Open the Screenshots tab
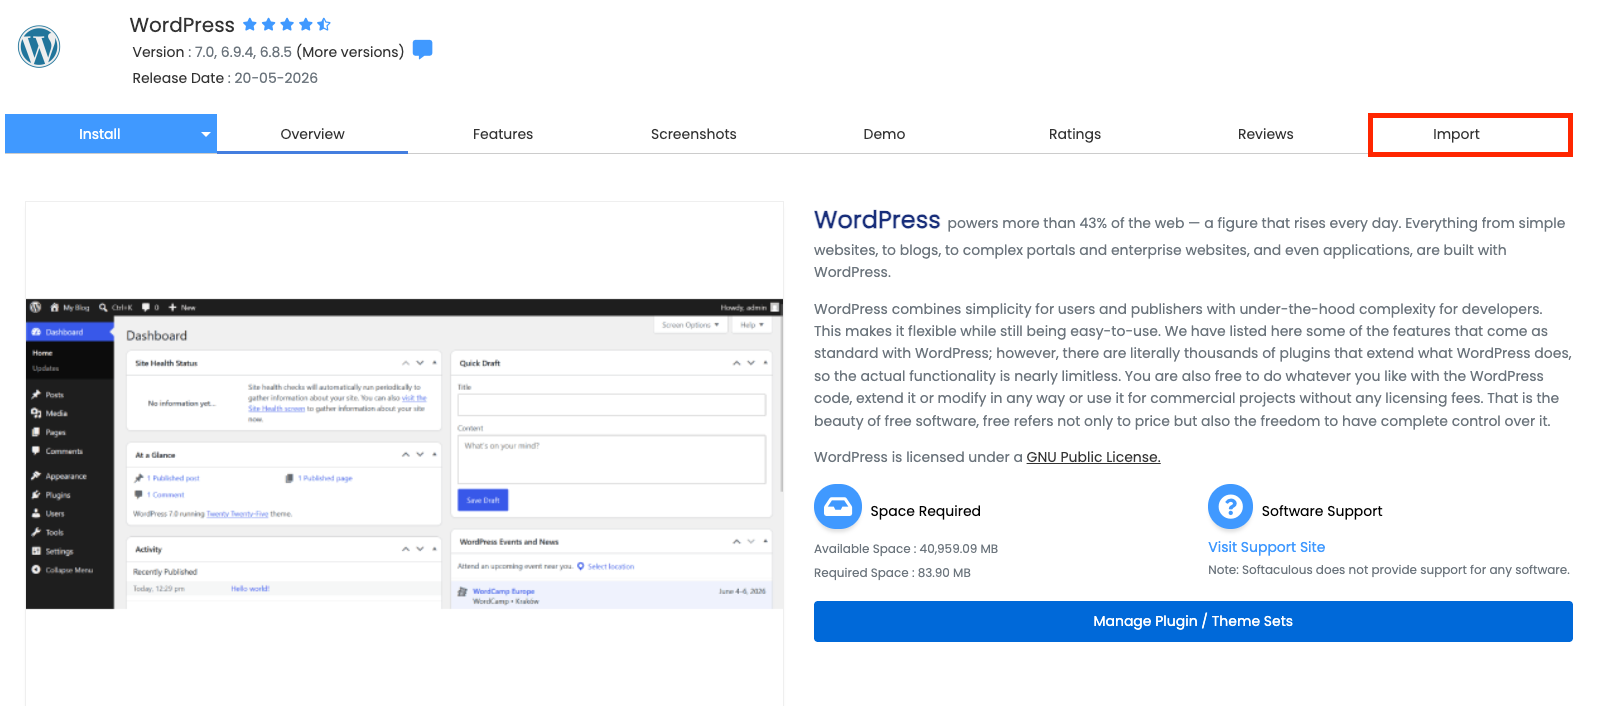 point(693,134)
